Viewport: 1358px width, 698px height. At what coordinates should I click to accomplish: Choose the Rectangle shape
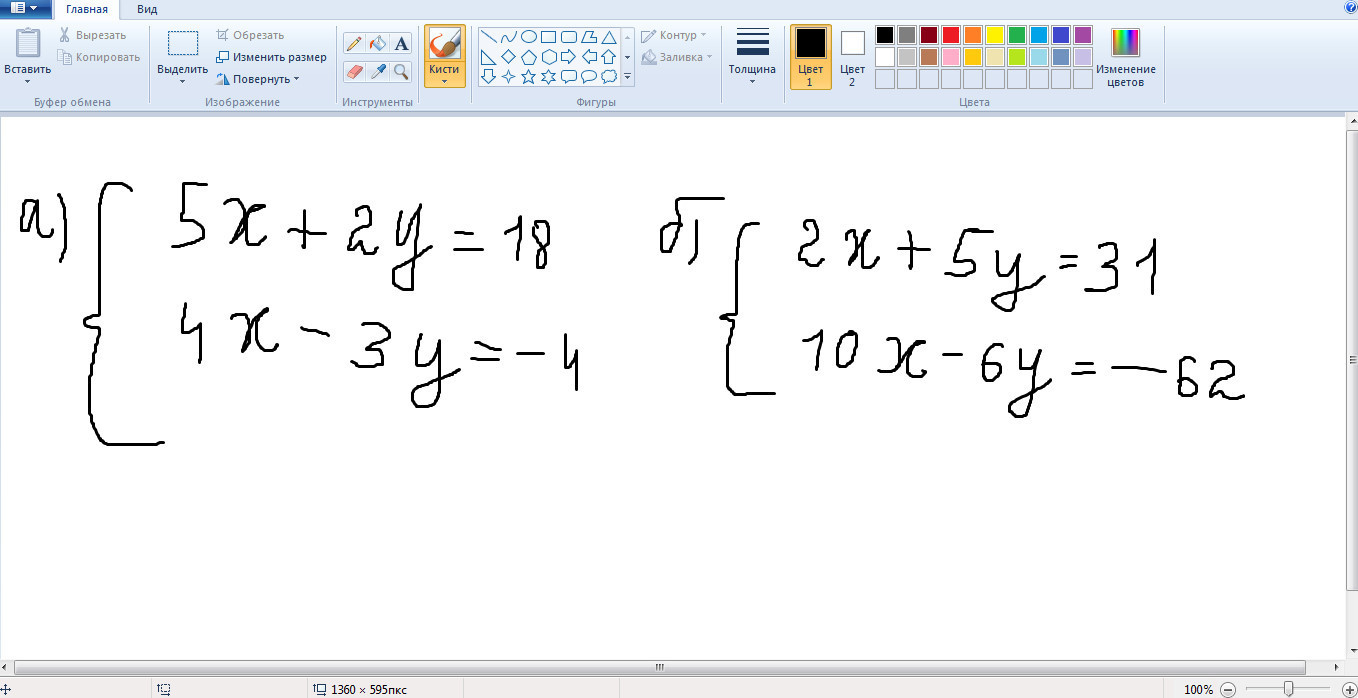549,36
